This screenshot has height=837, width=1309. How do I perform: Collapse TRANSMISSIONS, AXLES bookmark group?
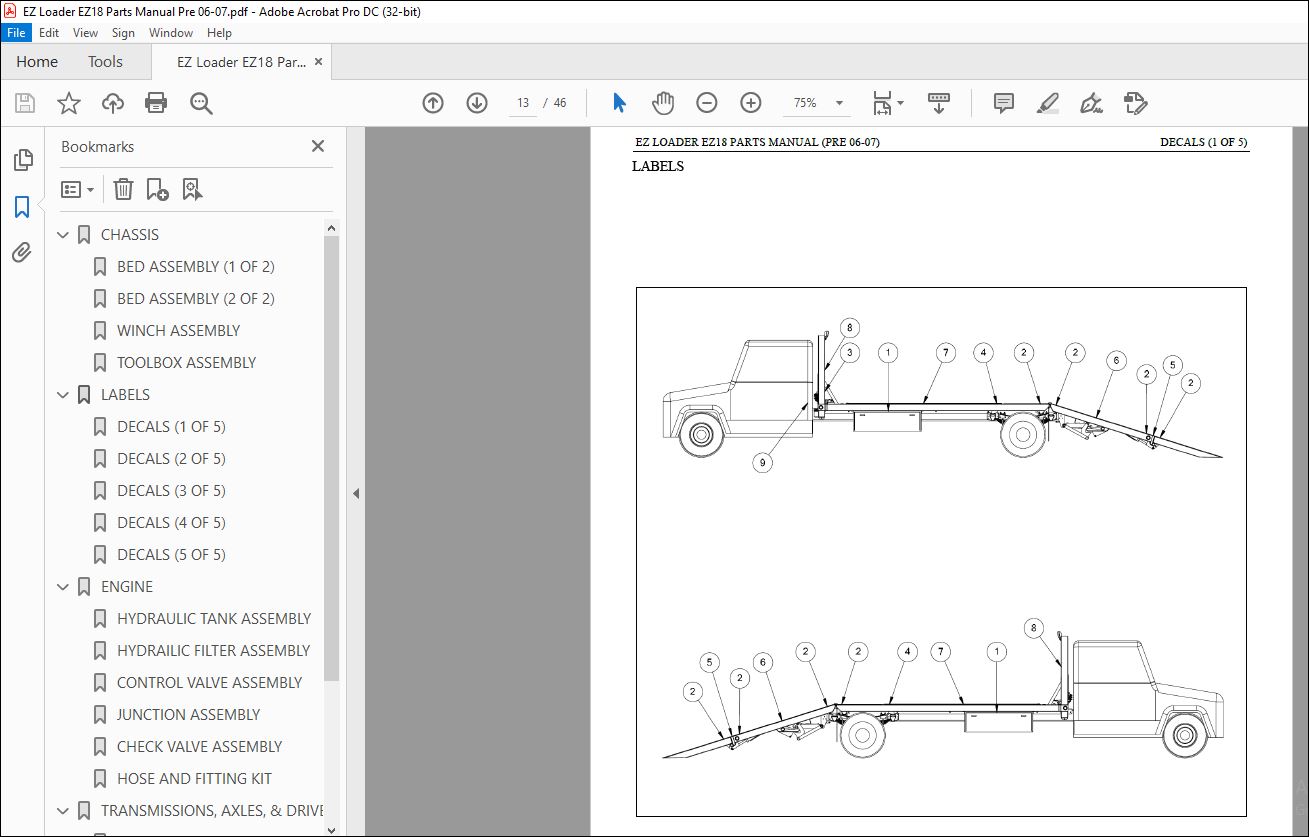[x=63, y=811]
